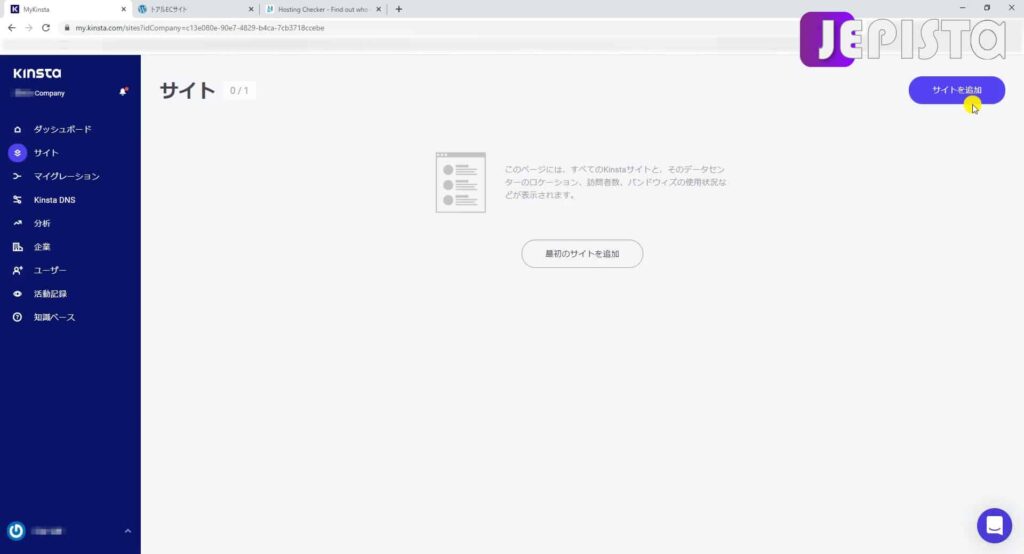Open the 知識ベース question icon

click(x=18, y=318)
